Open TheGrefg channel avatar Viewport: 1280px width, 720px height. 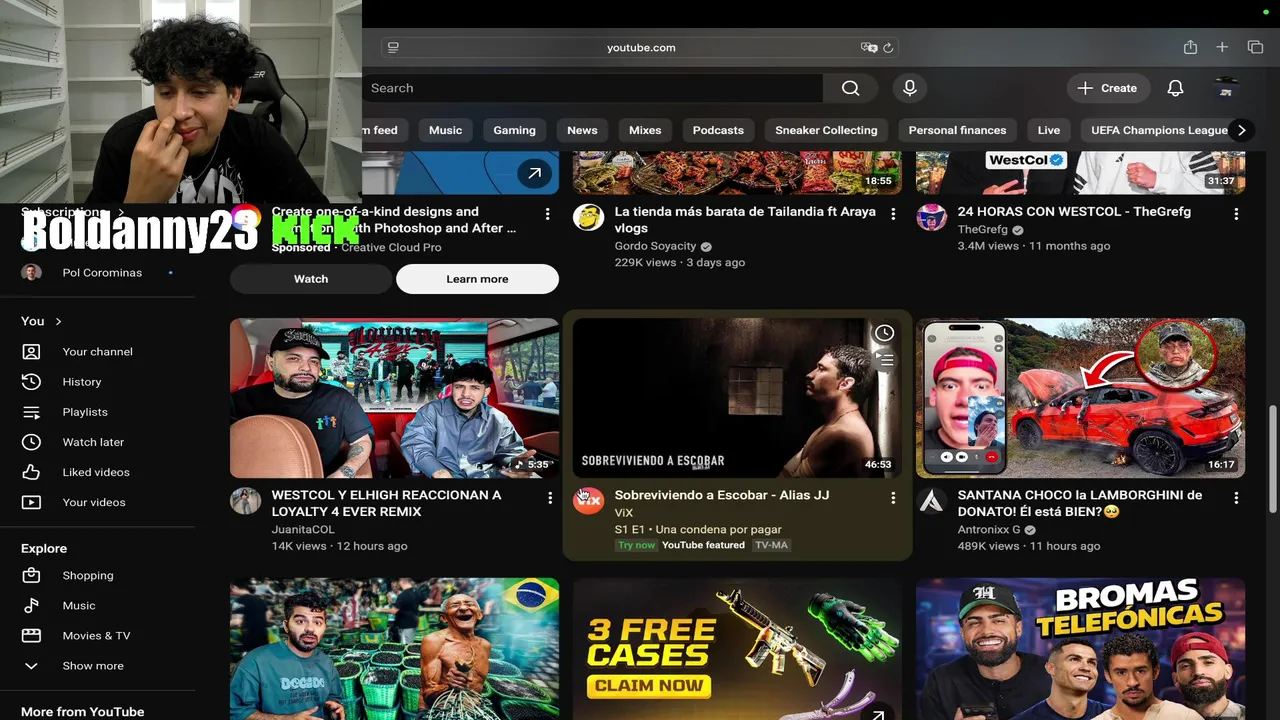tap(931, 217)
